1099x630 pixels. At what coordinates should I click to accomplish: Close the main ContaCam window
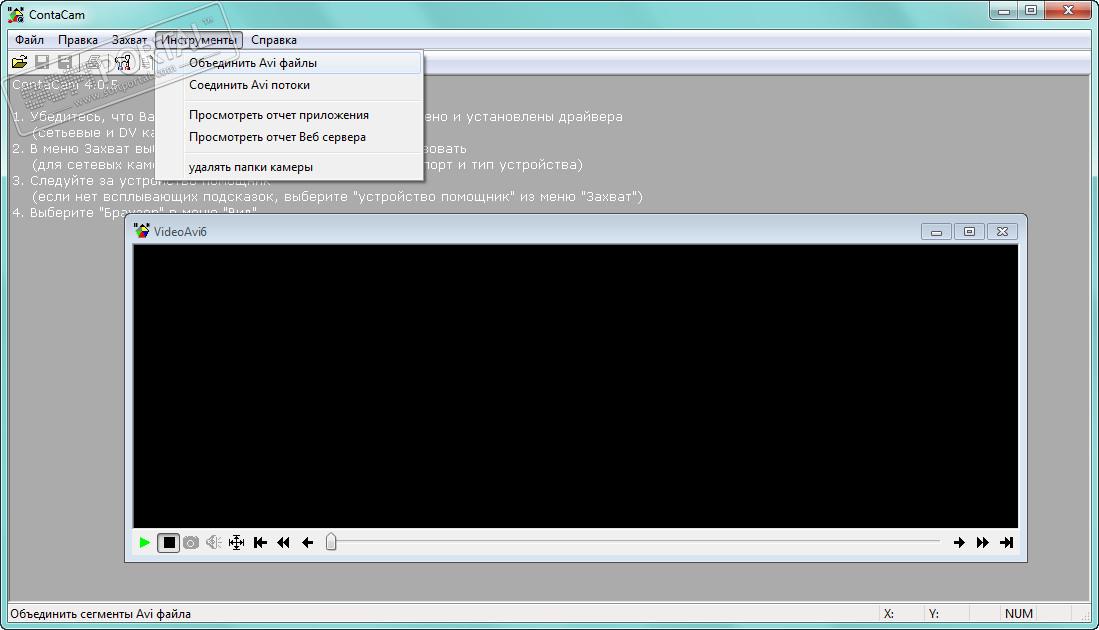pos(1068,11)
